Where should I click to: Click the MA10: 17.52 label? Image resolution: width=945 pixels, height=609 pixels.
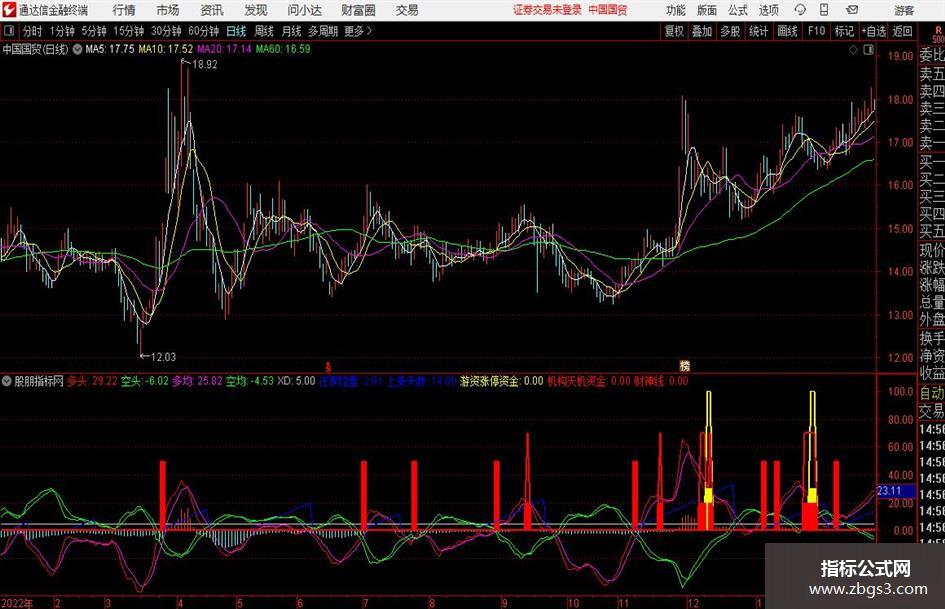166,49
